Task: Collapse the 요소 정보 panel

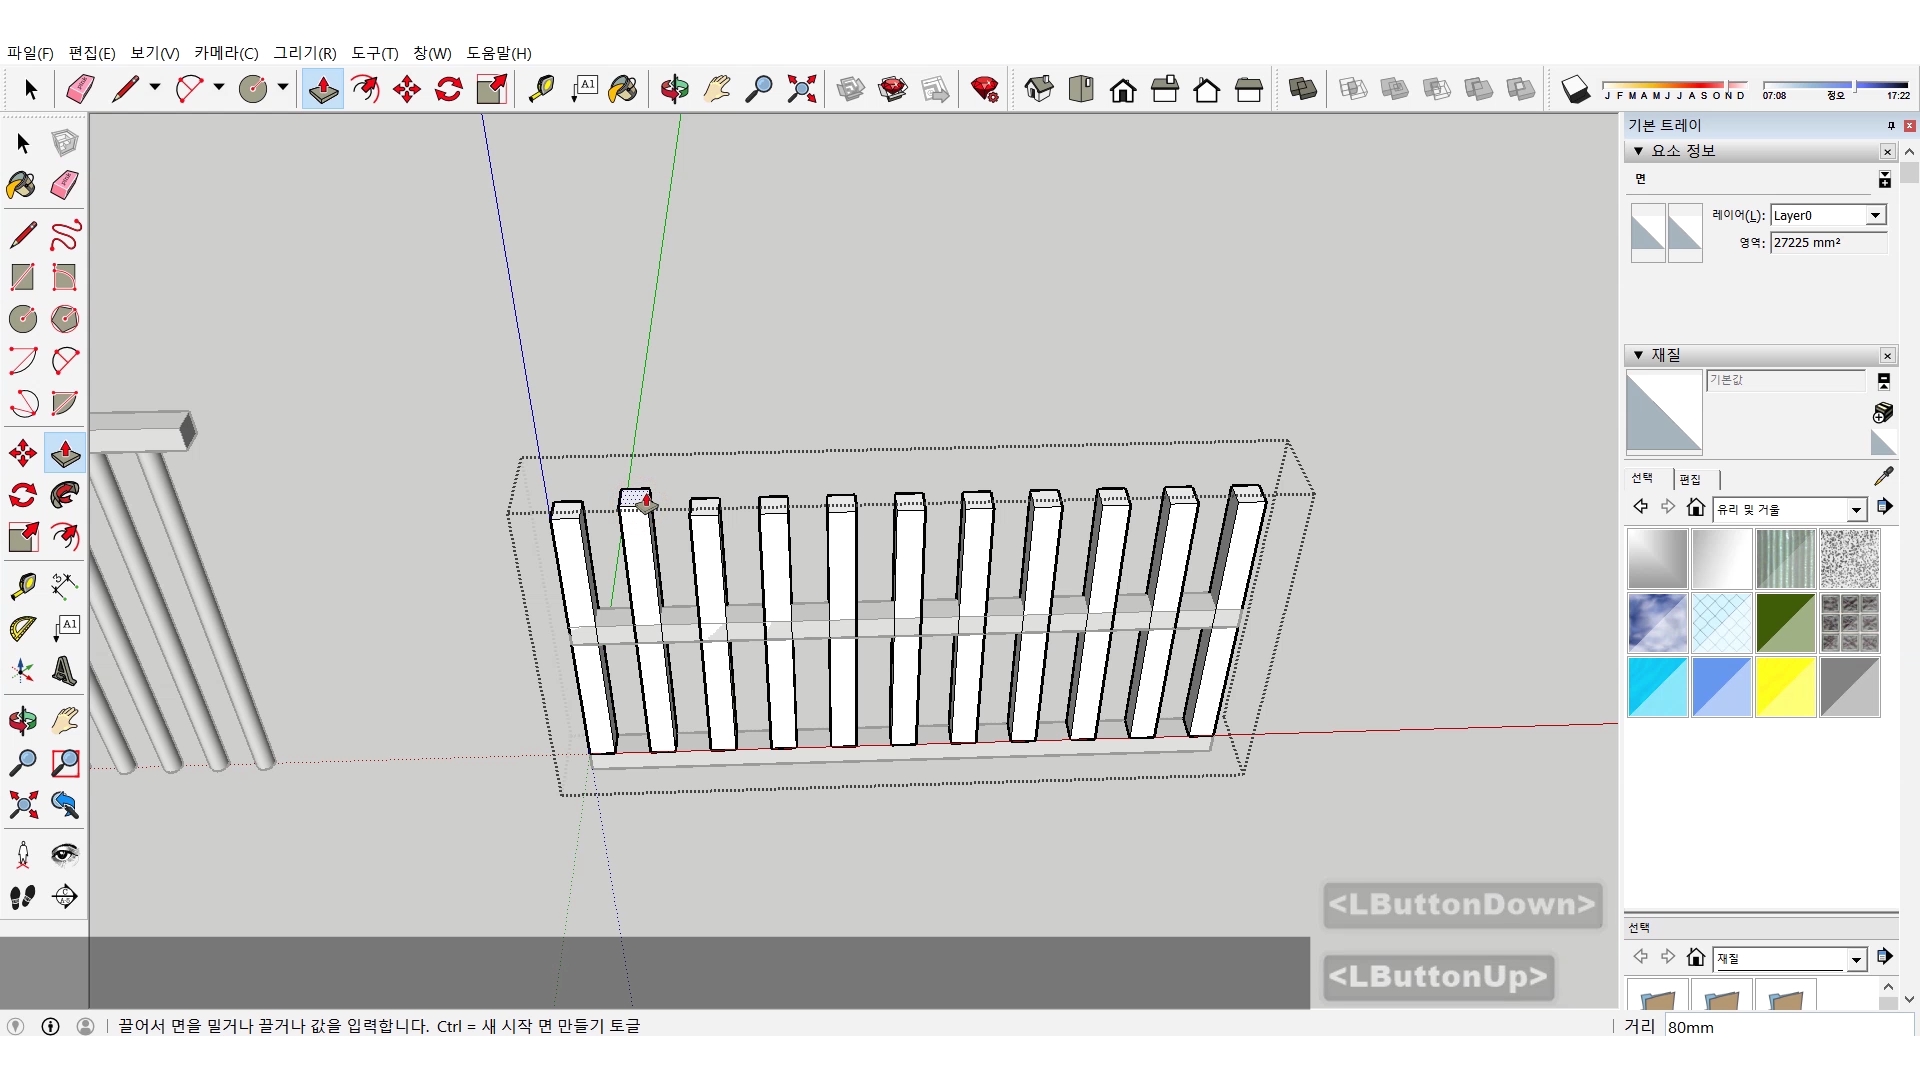Action: [x=1638, y=151]
